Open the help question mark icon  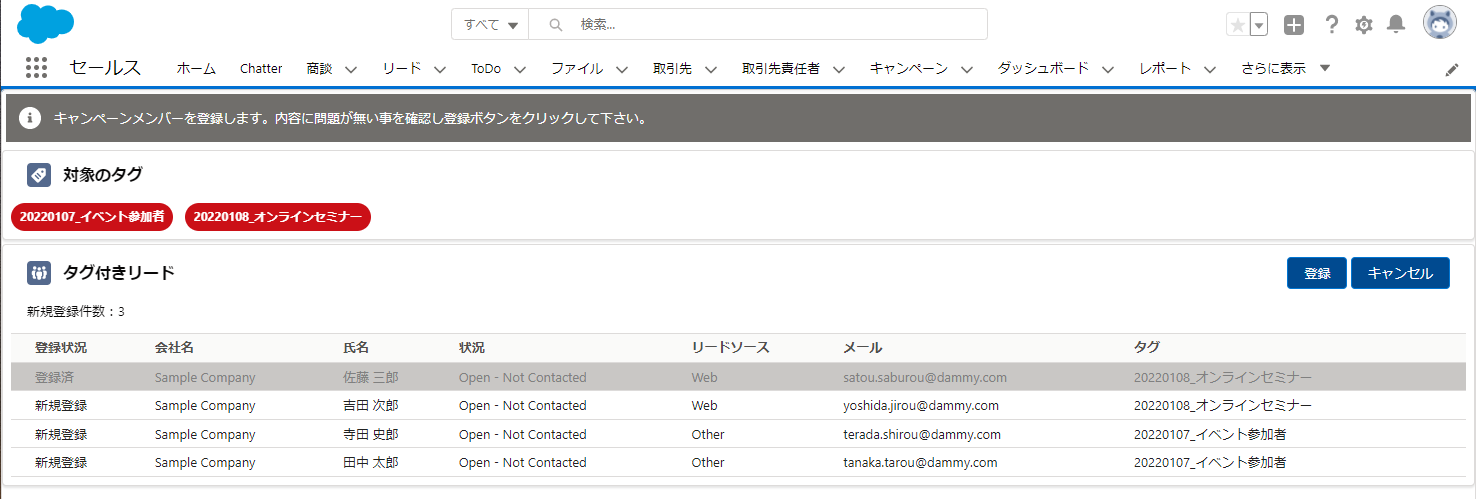pos(1331,25)
